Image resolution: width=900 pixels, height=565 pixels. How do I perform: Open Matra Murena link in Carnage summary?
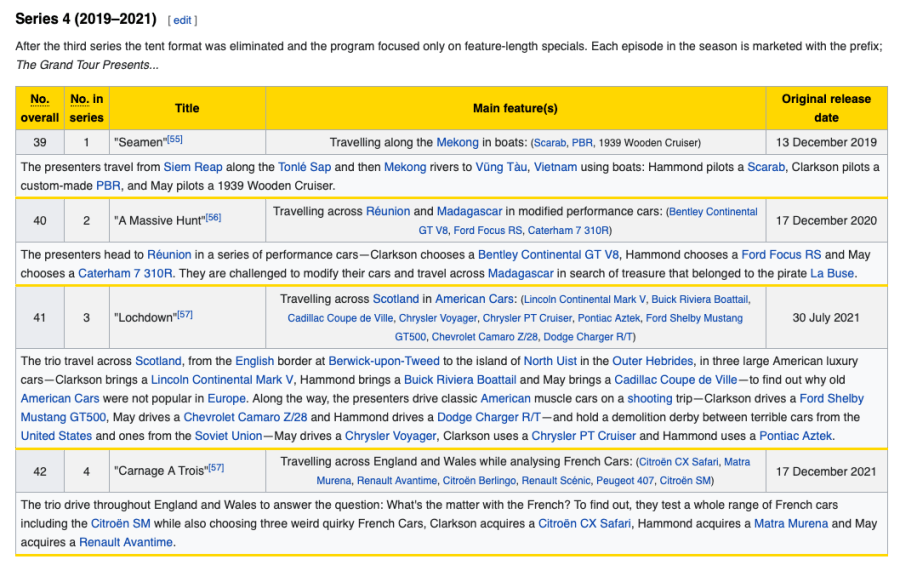pyautogui.click(x=790, y=524)
